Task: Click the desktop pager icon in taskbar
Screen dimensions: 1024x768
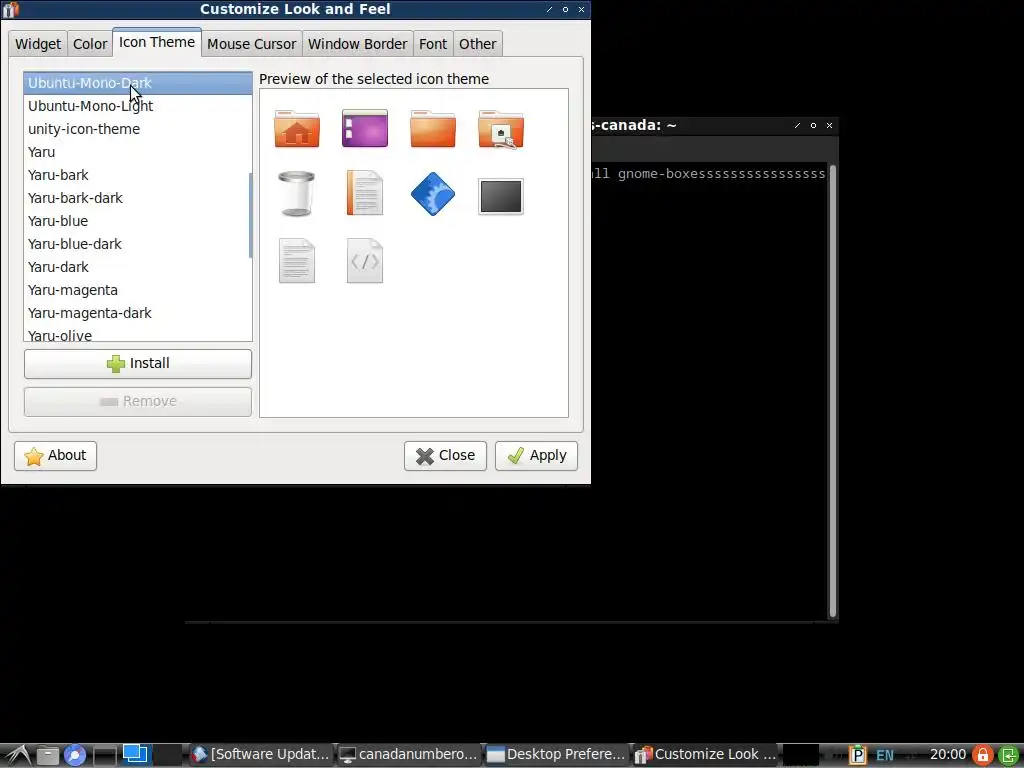Action: click(x=135, y=754)
